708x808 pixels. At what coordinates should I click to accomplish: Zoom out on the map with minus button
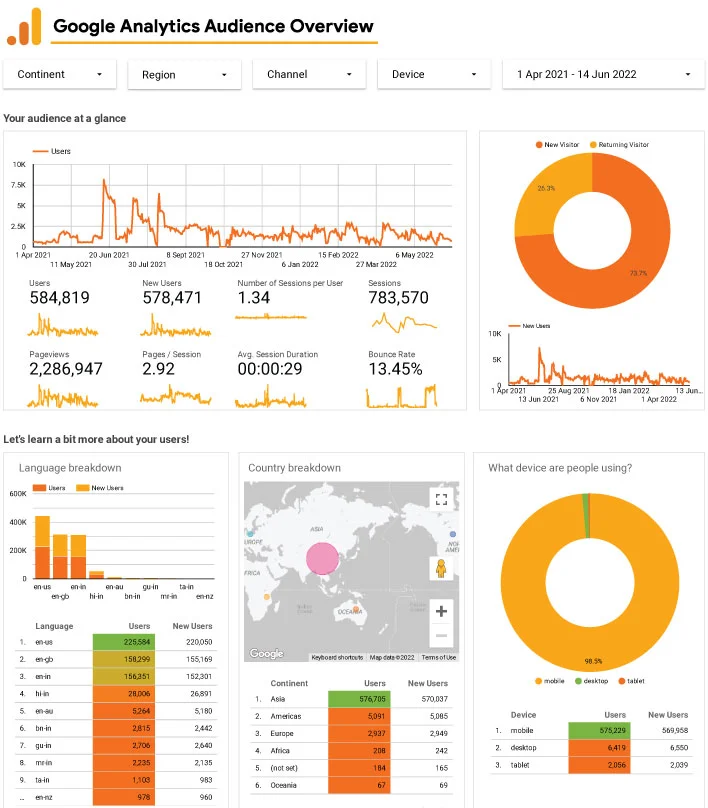pyautogui.click(x=441, y=636)
